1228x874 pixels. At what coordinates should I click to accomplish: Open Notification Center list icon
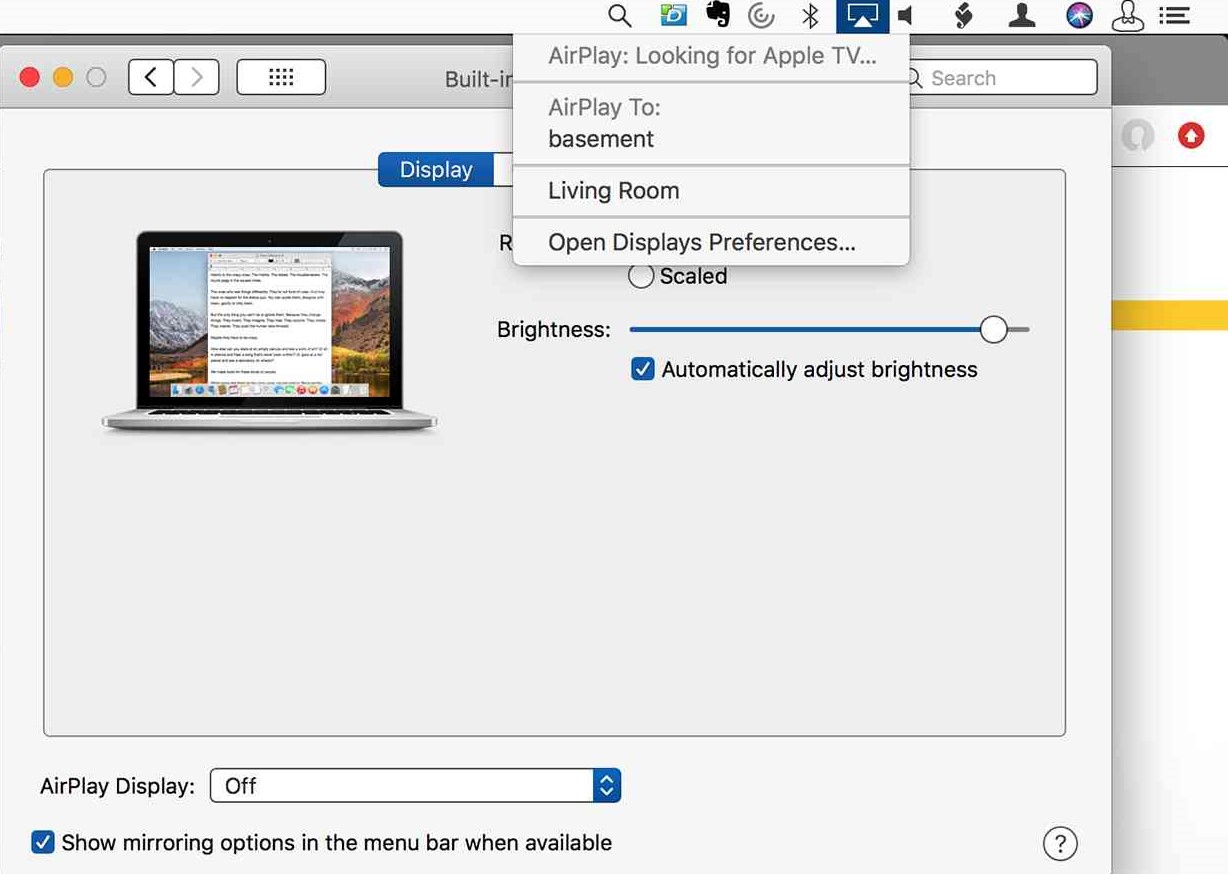point(1174,16)
